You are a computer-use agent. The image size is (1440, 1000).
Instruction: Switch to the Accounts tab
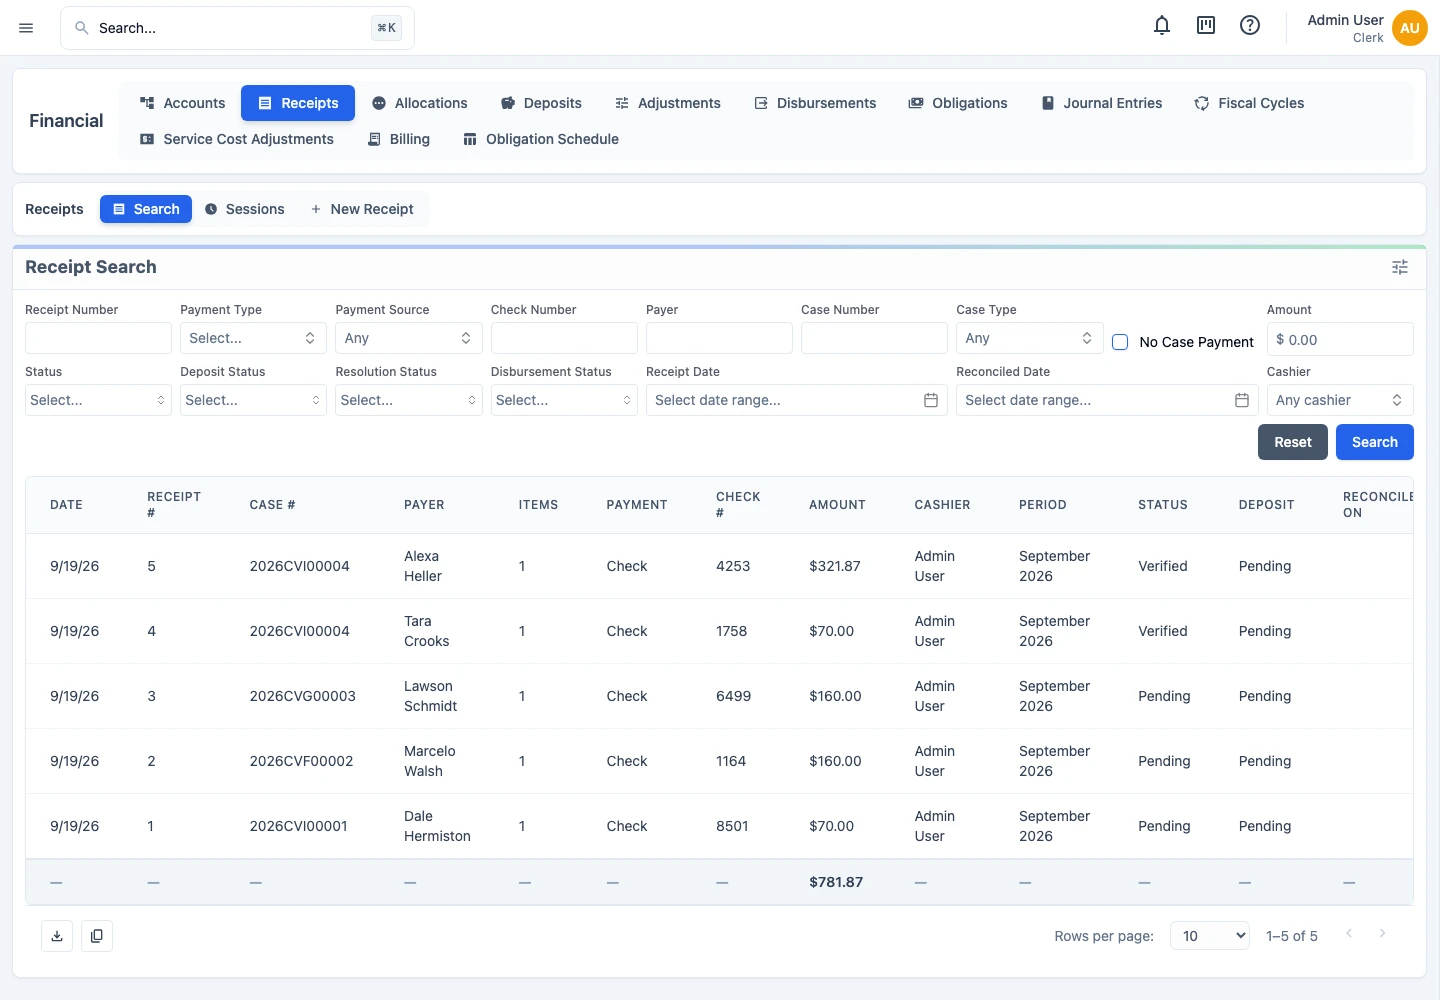182,103
